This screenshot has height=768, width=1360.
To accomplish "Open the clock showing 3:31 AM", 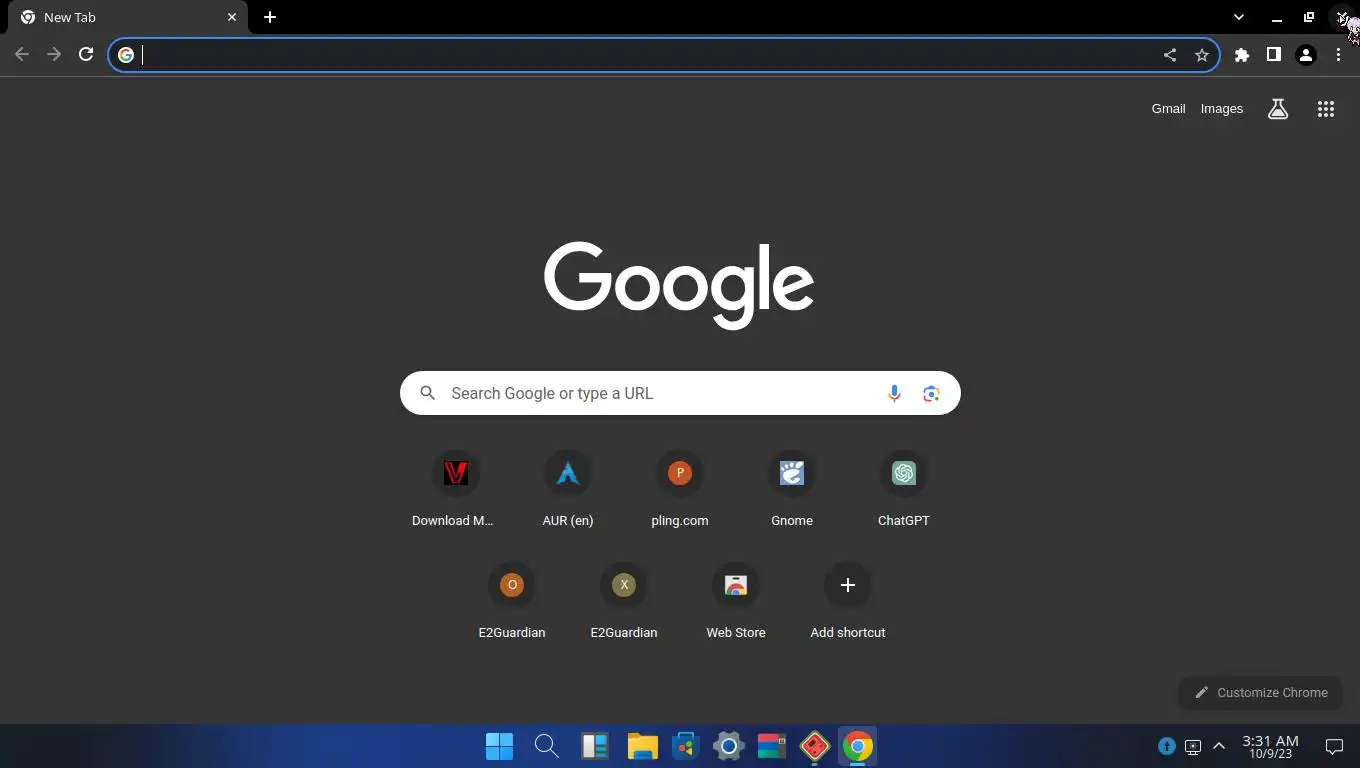I will pos(1270,747).
